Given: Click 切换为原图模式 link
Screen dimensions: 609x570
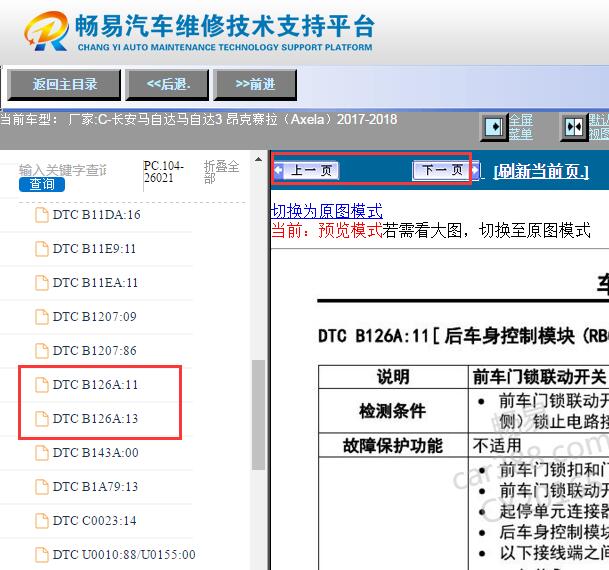Looking at the screenshot, I should [x=327, y=211].
